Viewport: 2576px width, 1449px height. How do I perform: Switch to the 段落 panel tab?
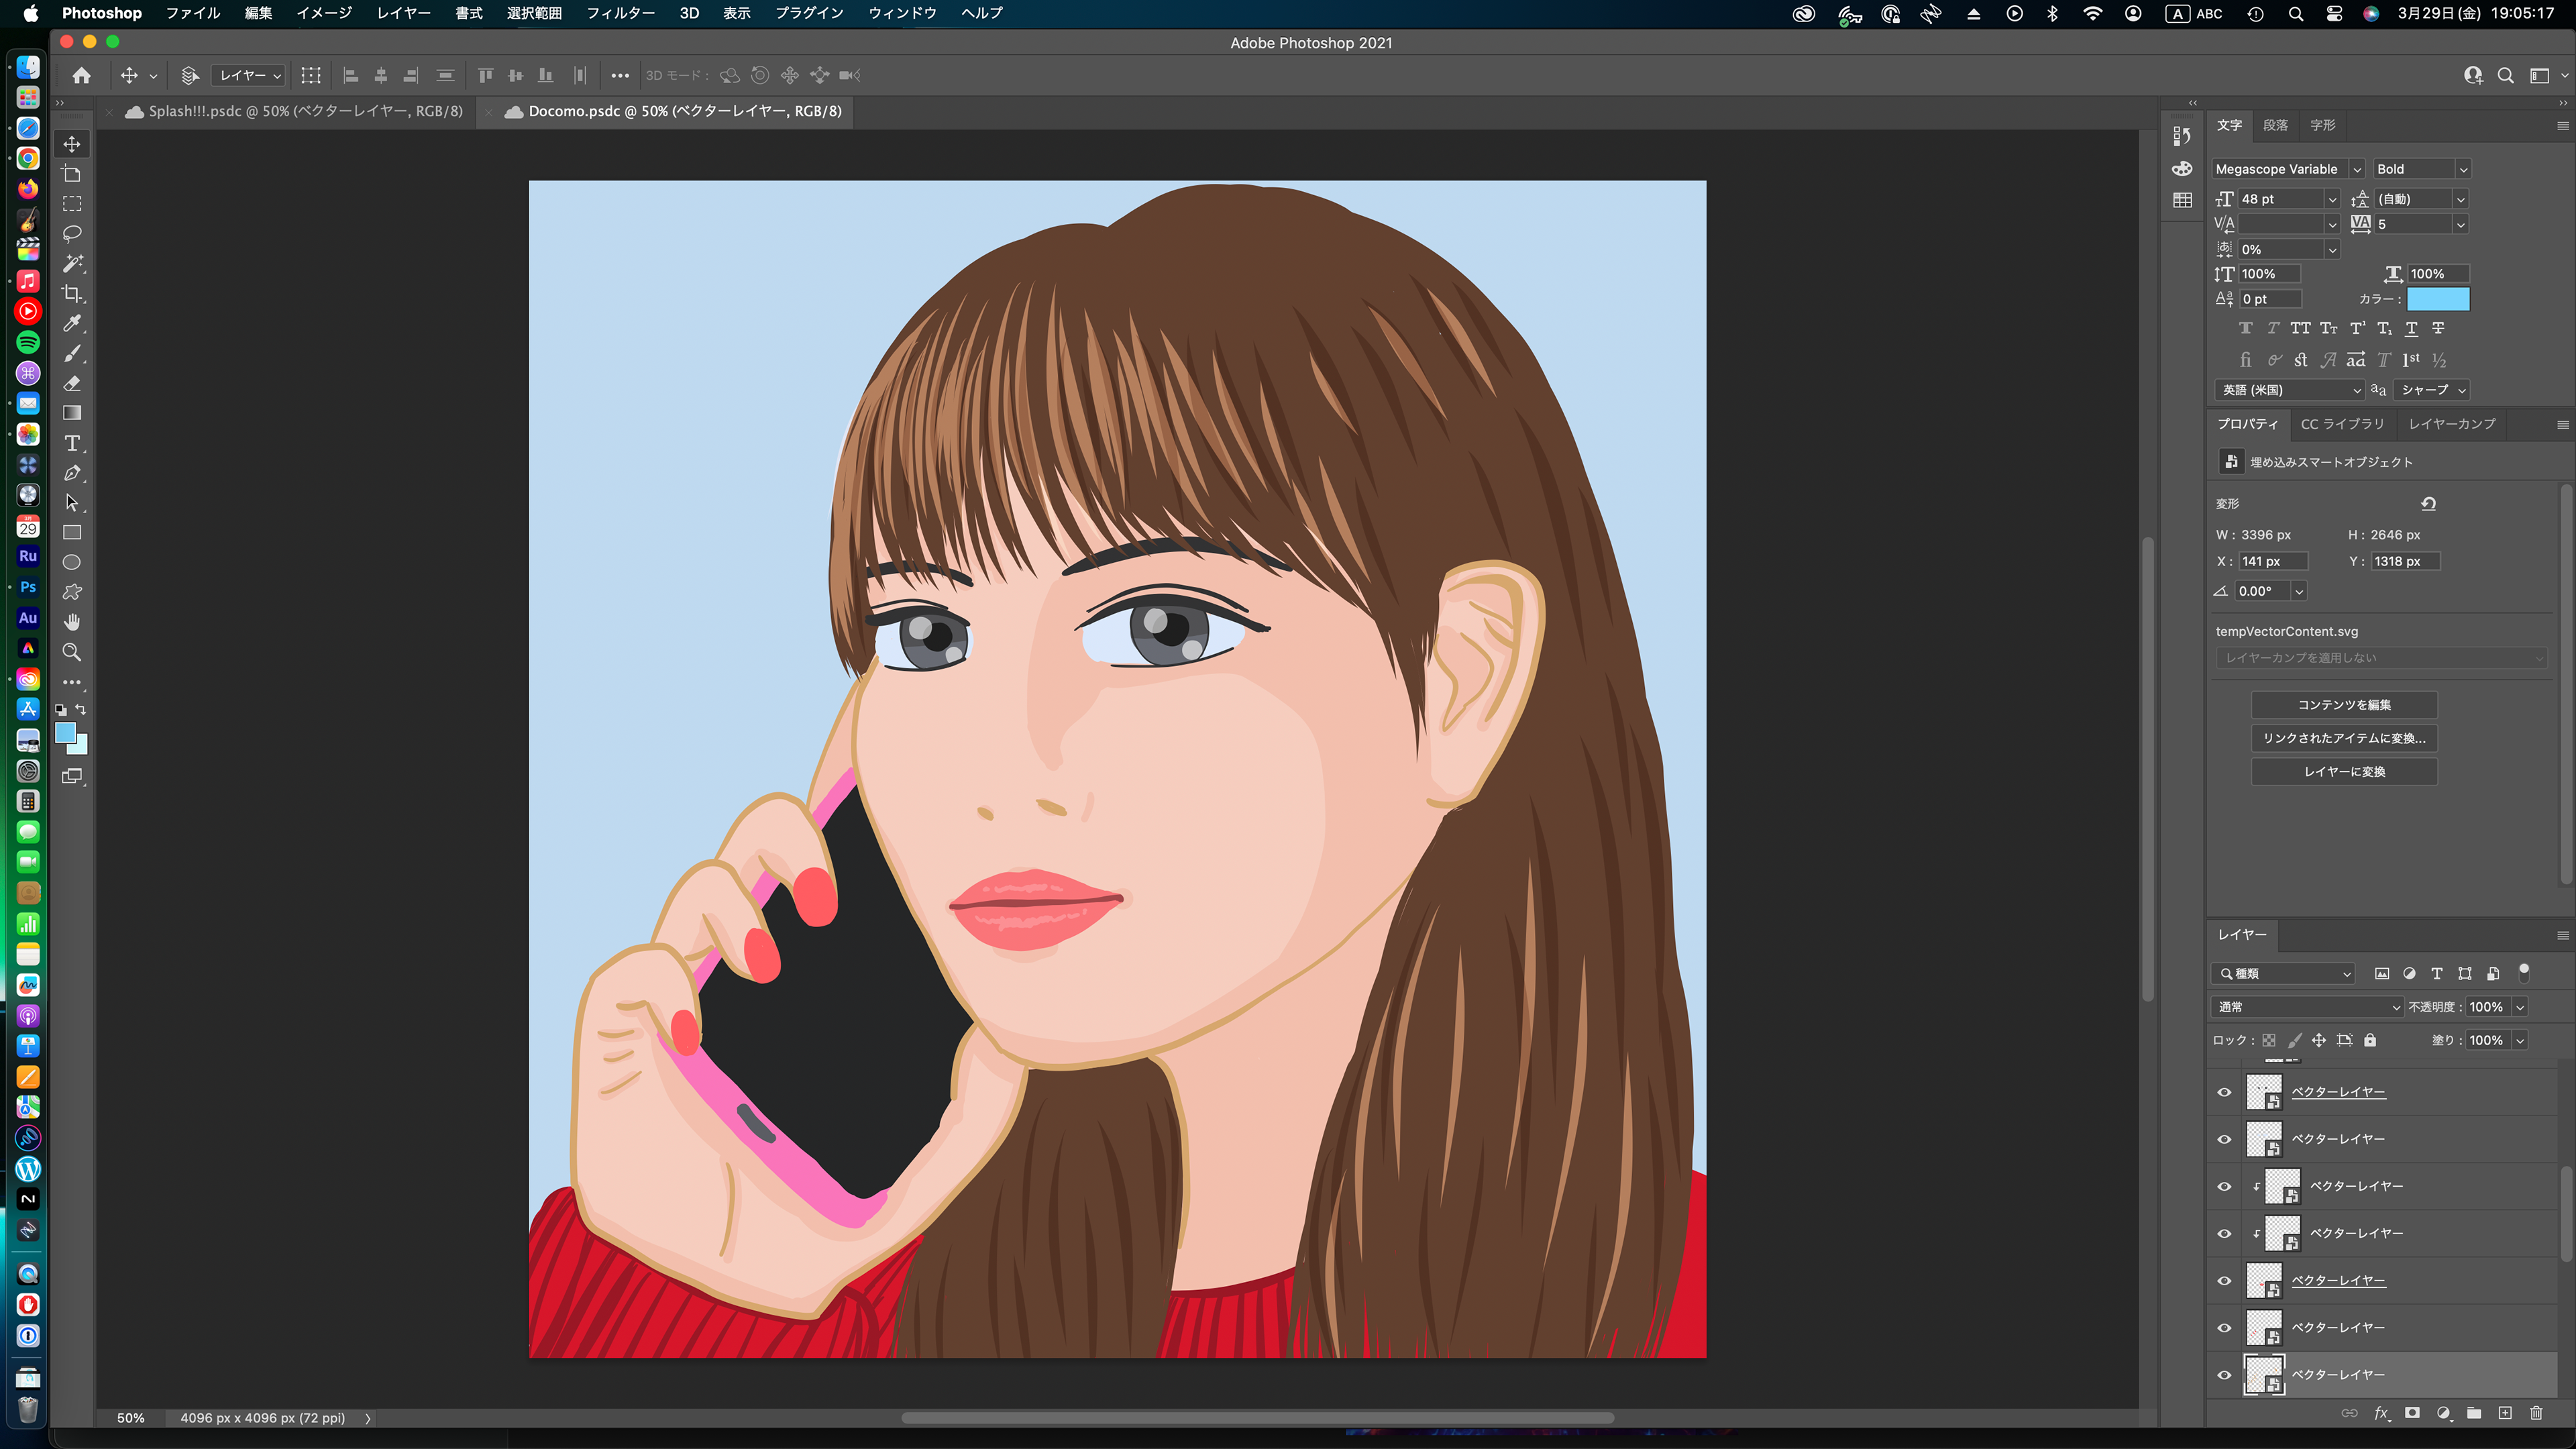2276,125
